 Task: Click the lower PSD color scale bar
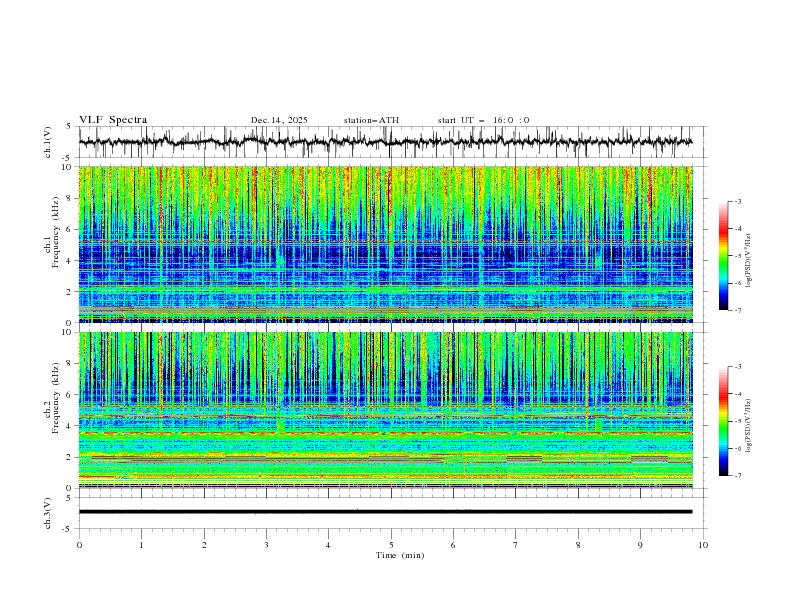[x=723, y=421]
